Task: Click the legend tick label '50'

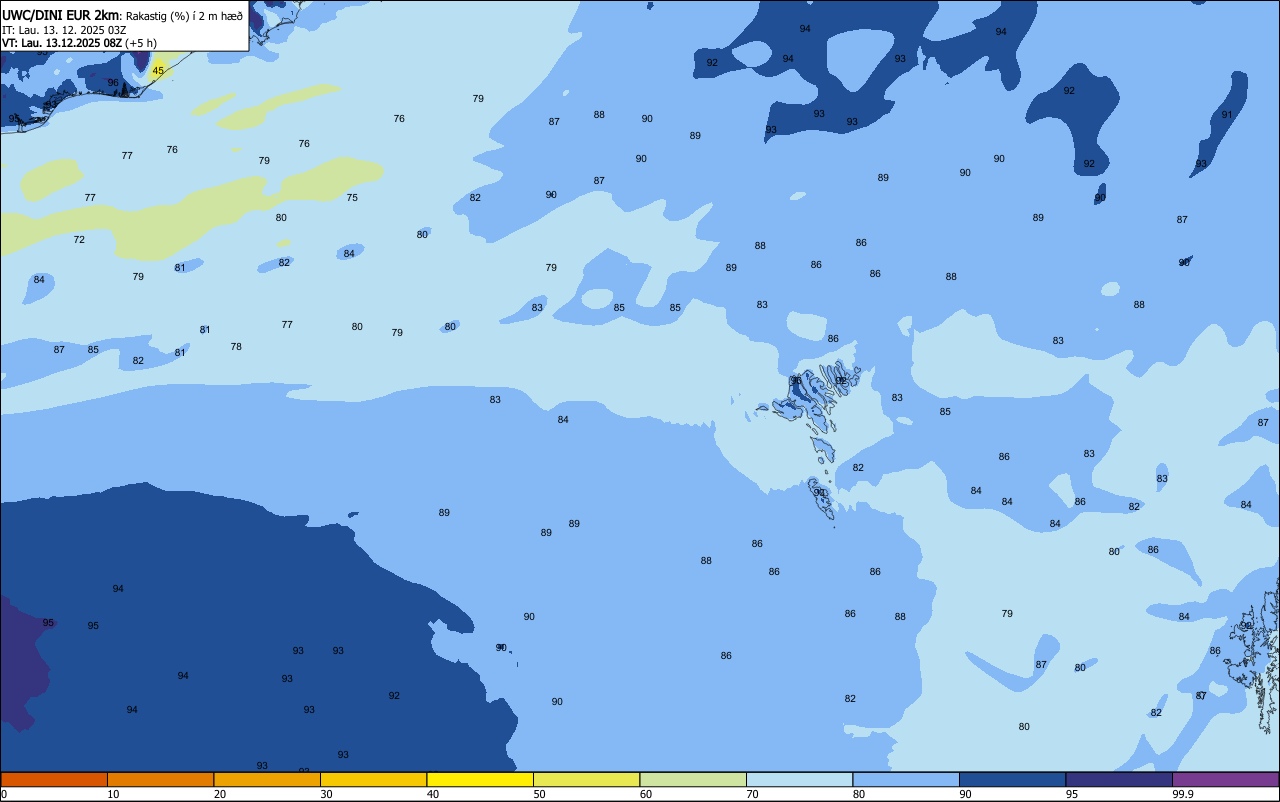Action: tap(539, 794)
